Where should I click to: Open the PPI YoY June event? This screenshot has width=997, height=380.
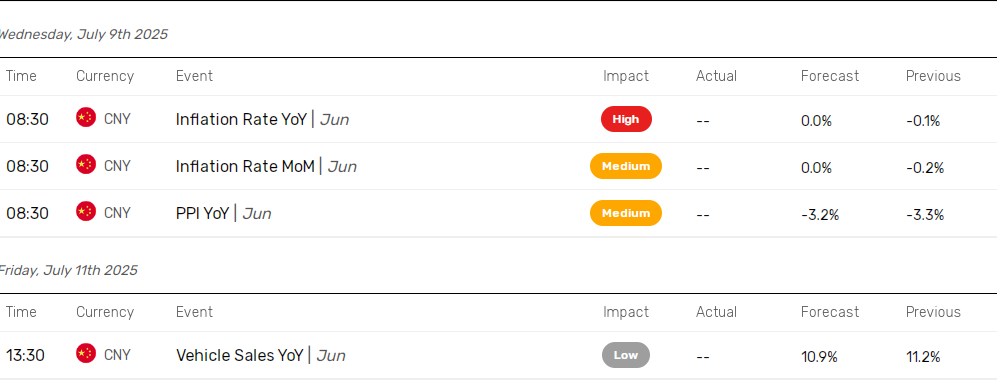(223, 214)
